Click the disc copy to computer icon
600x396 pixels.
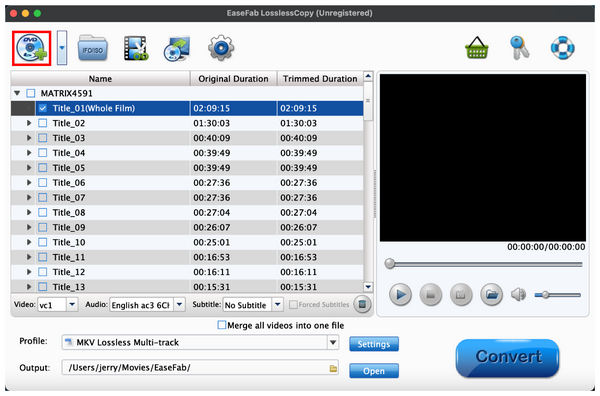(177, 48)
